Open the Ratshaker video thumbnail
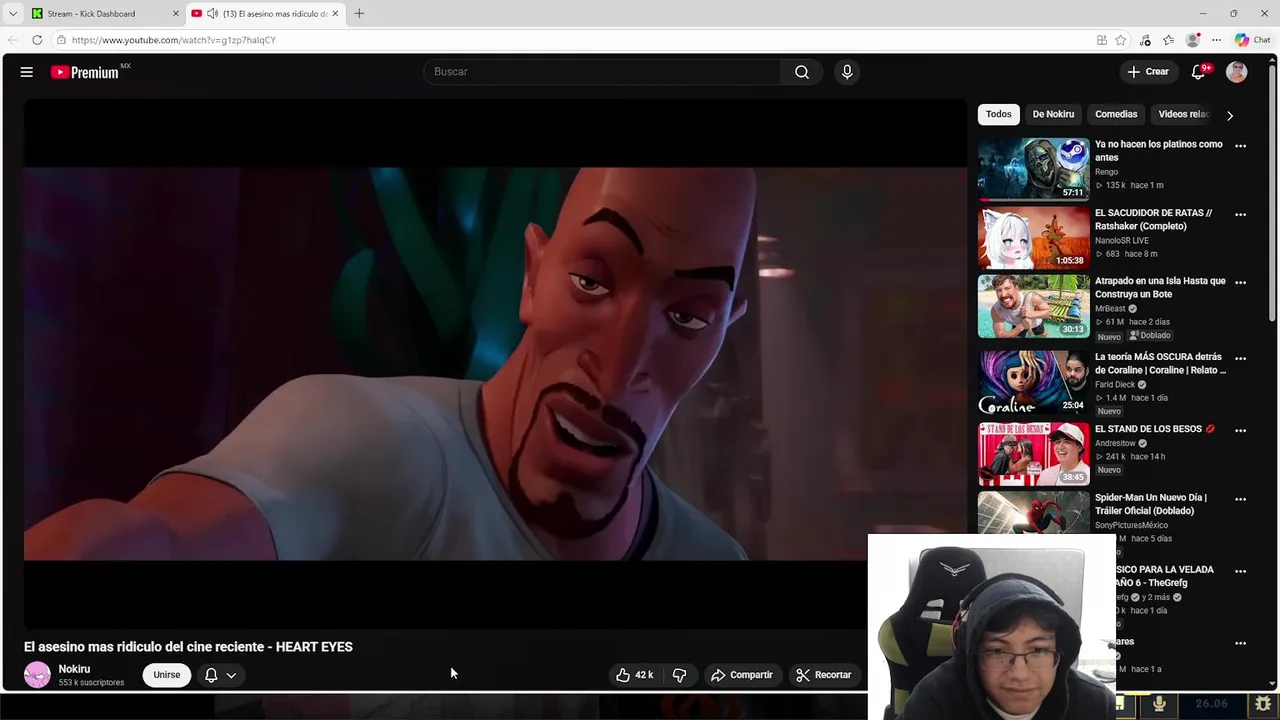This screenshot has height=720, width=1280. point(1033,238)
